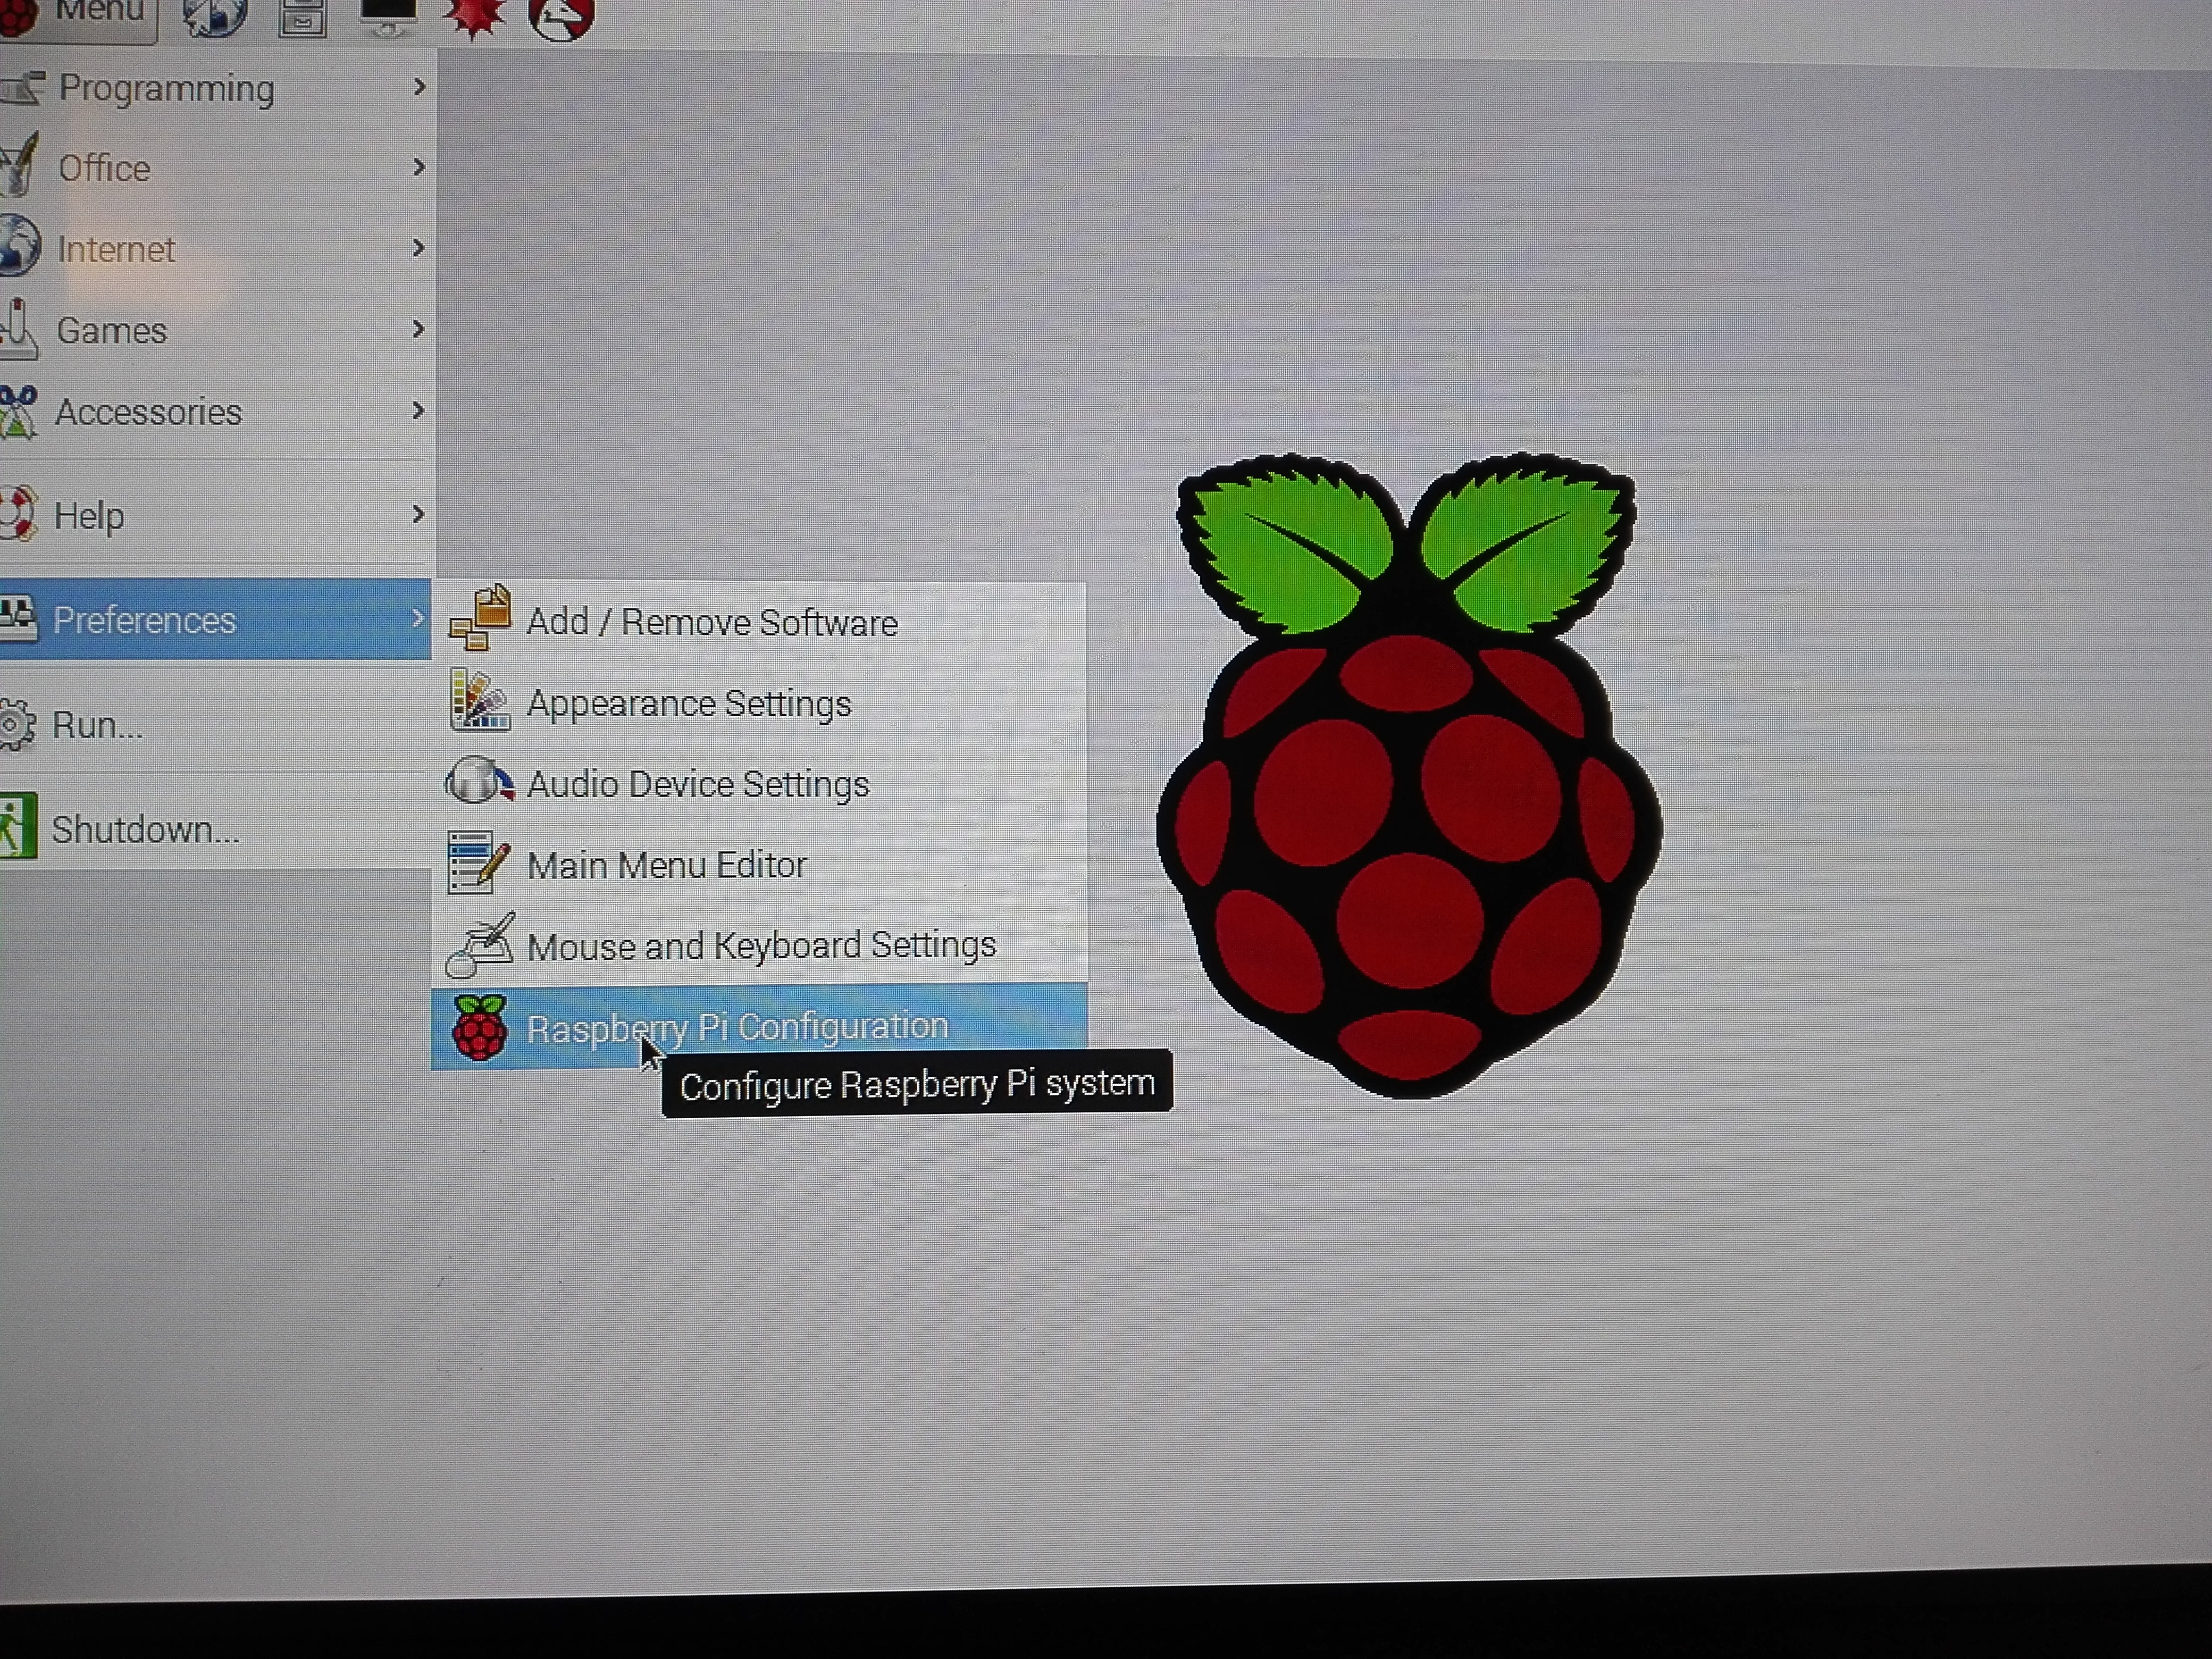Open Mathematica from the red spiky taskbar icon

coord(474,17)
